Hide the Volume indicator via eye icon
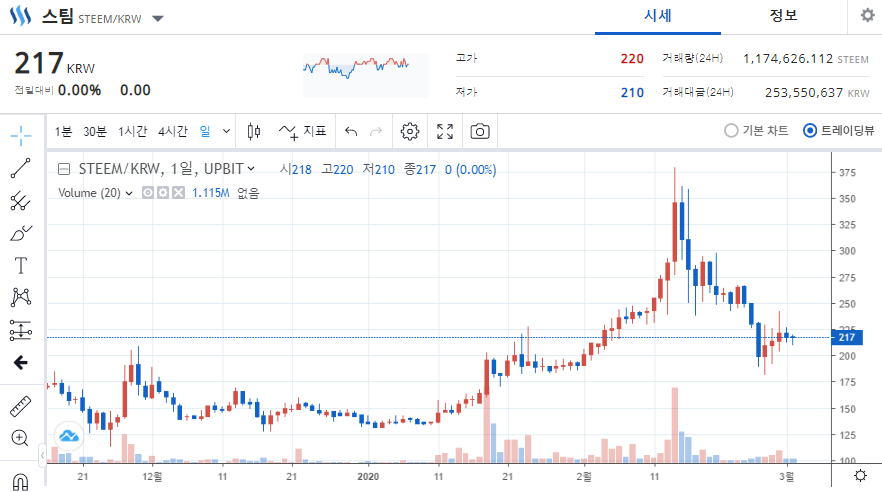882x492 pixels. pos(148,193)
